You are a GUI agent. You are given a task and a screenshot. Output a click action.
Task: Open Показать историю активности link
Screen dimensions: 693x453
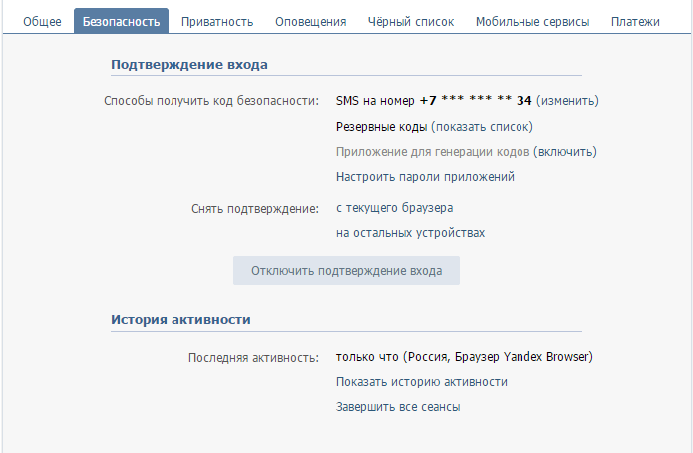[x=422, y=382]
